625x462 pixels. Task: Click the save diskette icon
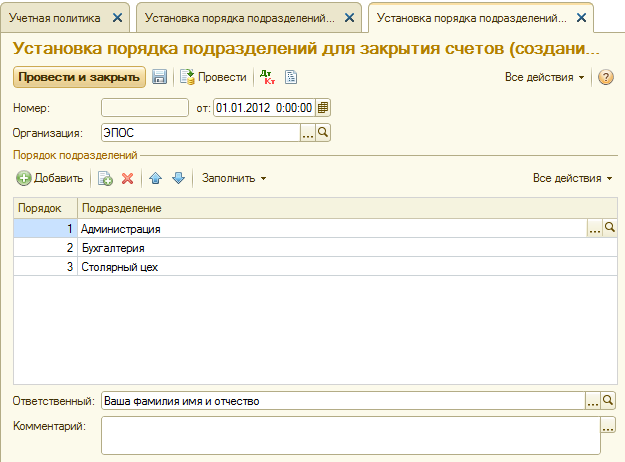(159, 77)
